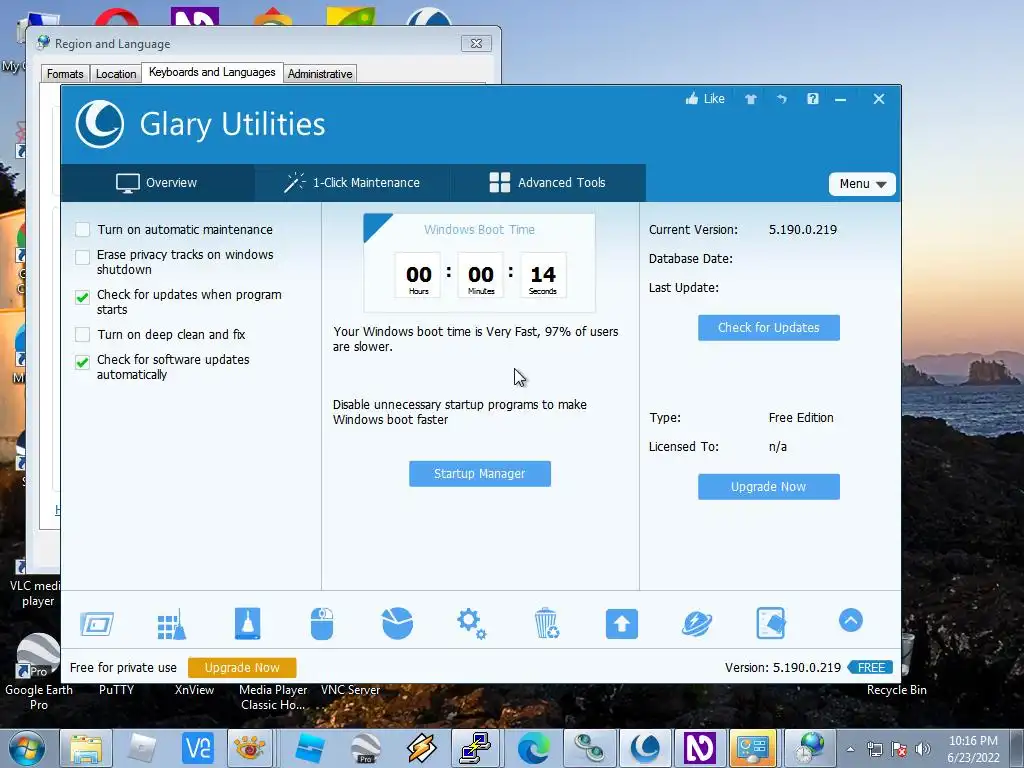Select Location tab in Region and Language

[x=116, y=74]
